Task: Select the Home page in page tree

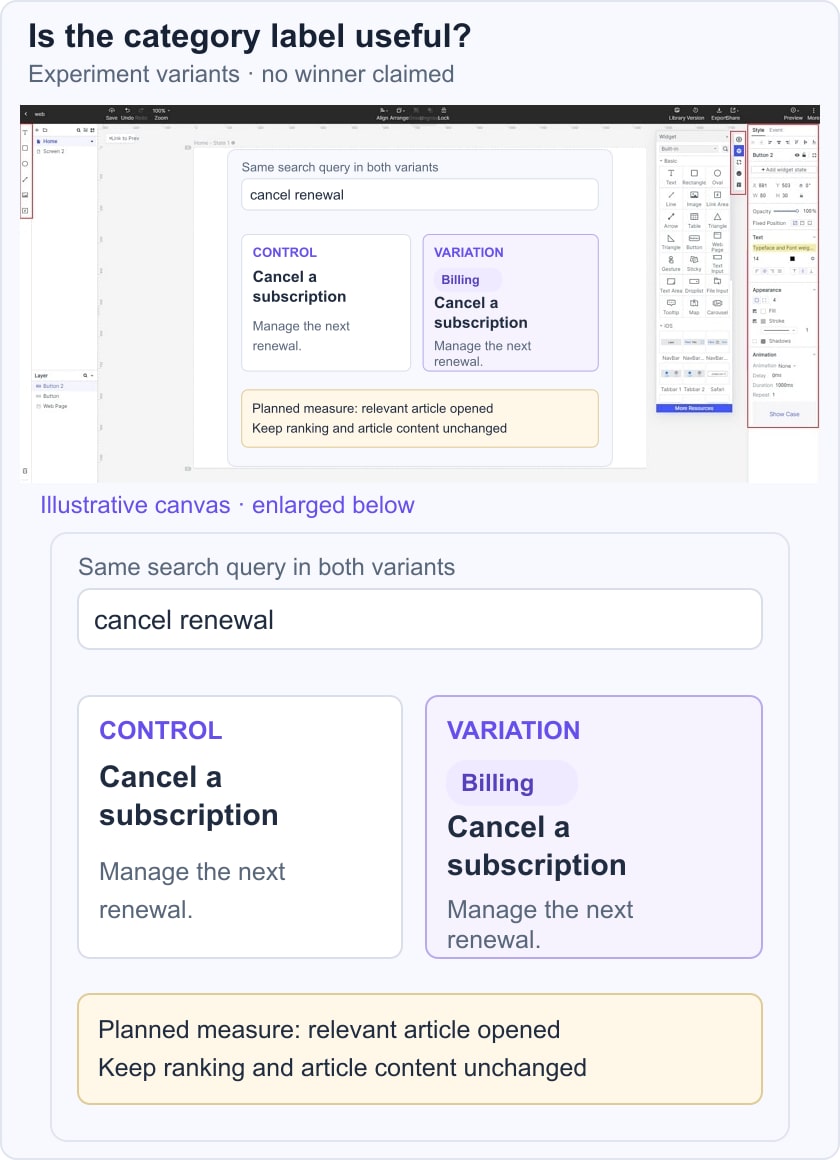Action: [x=64, y=141]
